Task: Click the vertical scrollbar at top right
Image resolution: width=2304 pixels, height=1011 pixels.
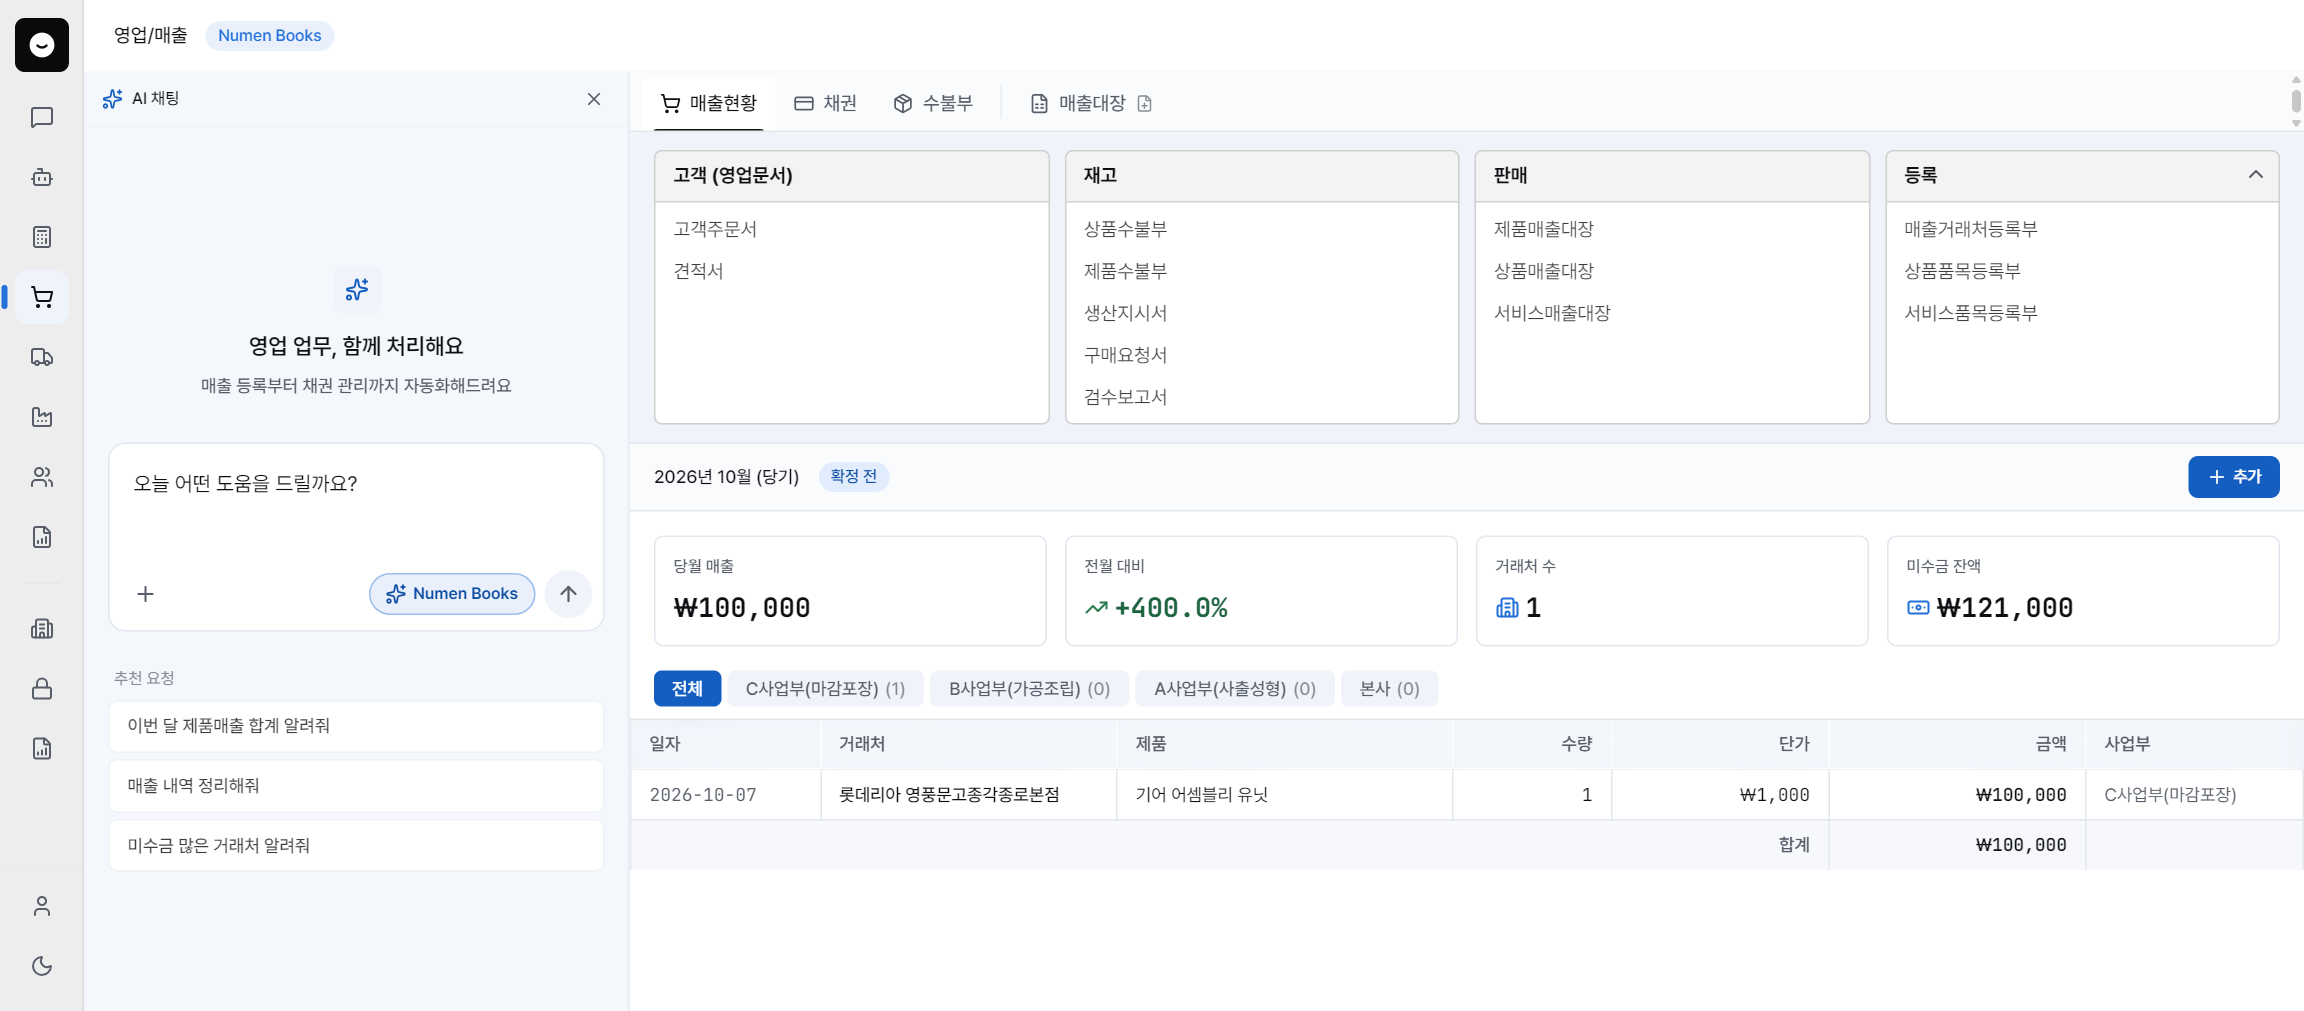Action: pos(2296,101)
